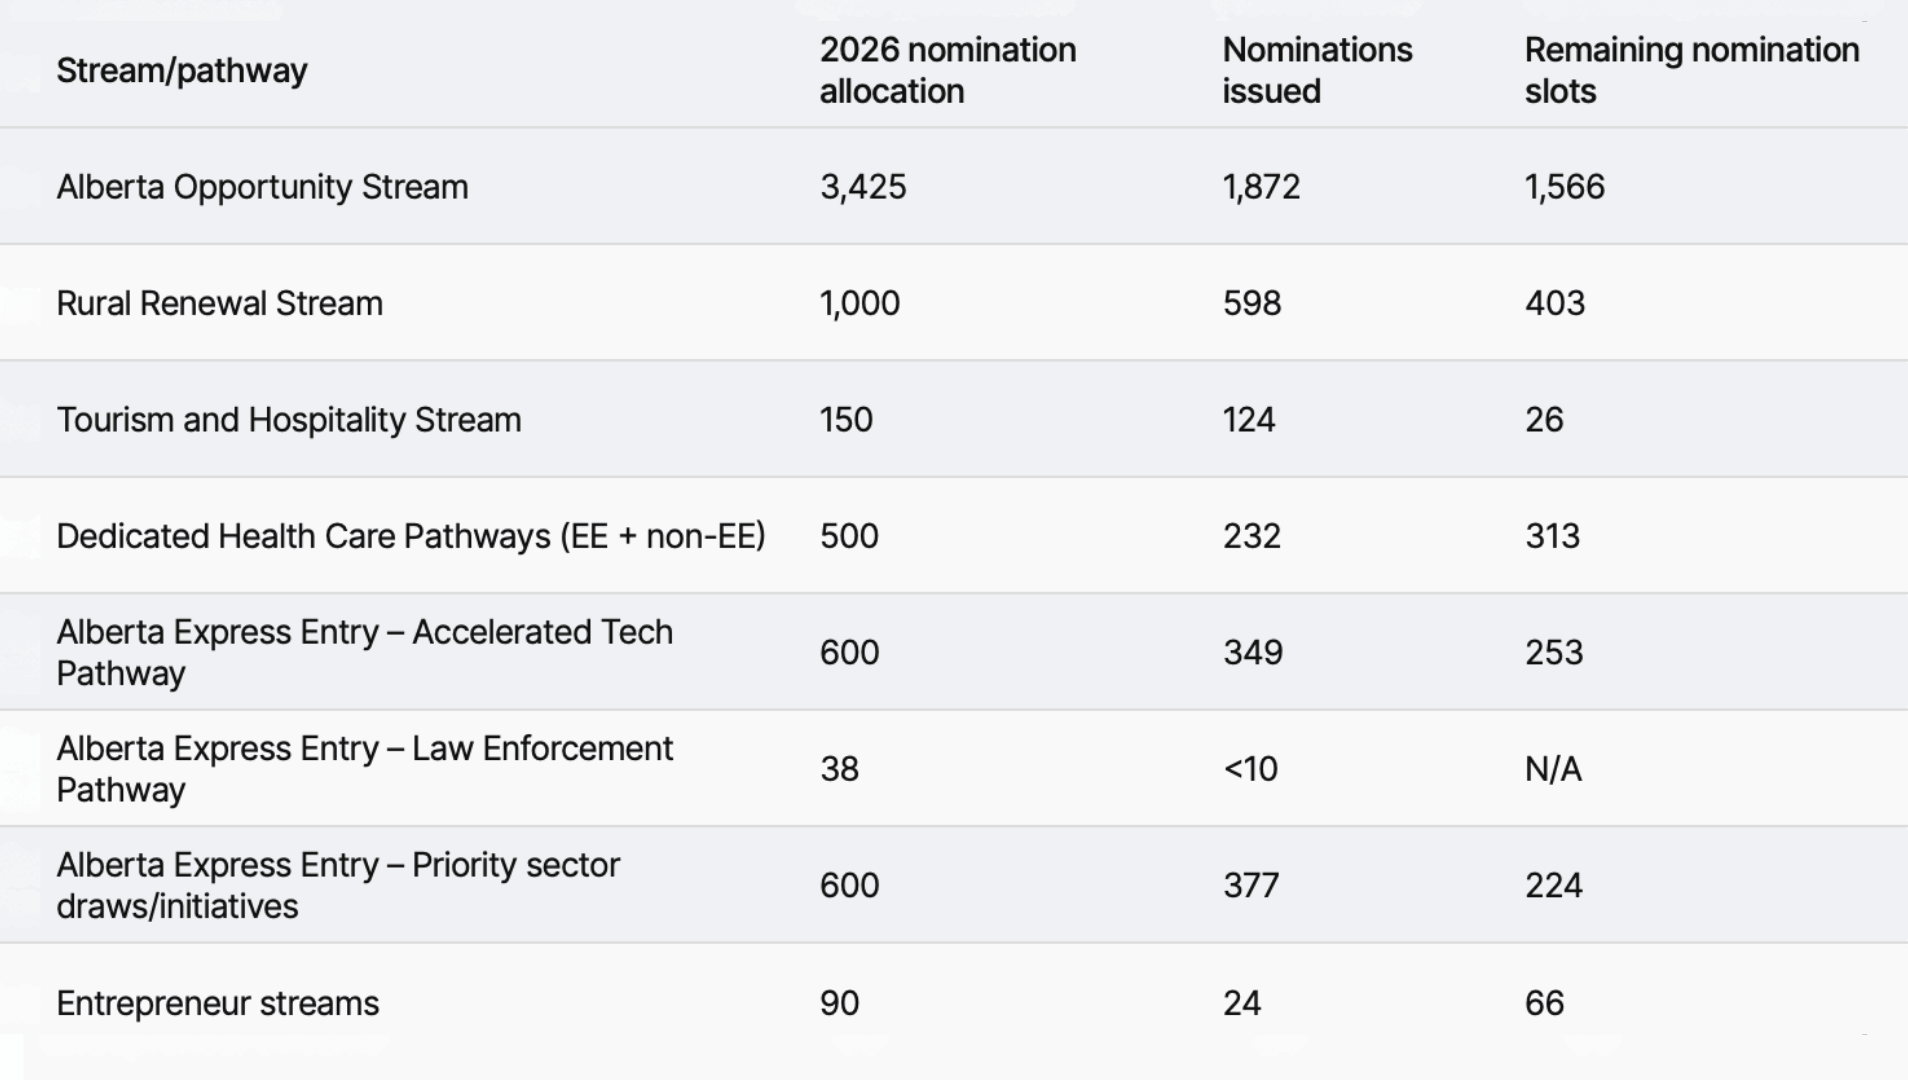
Task: Select the 598 nominations issued cell
Action: 1252,303
